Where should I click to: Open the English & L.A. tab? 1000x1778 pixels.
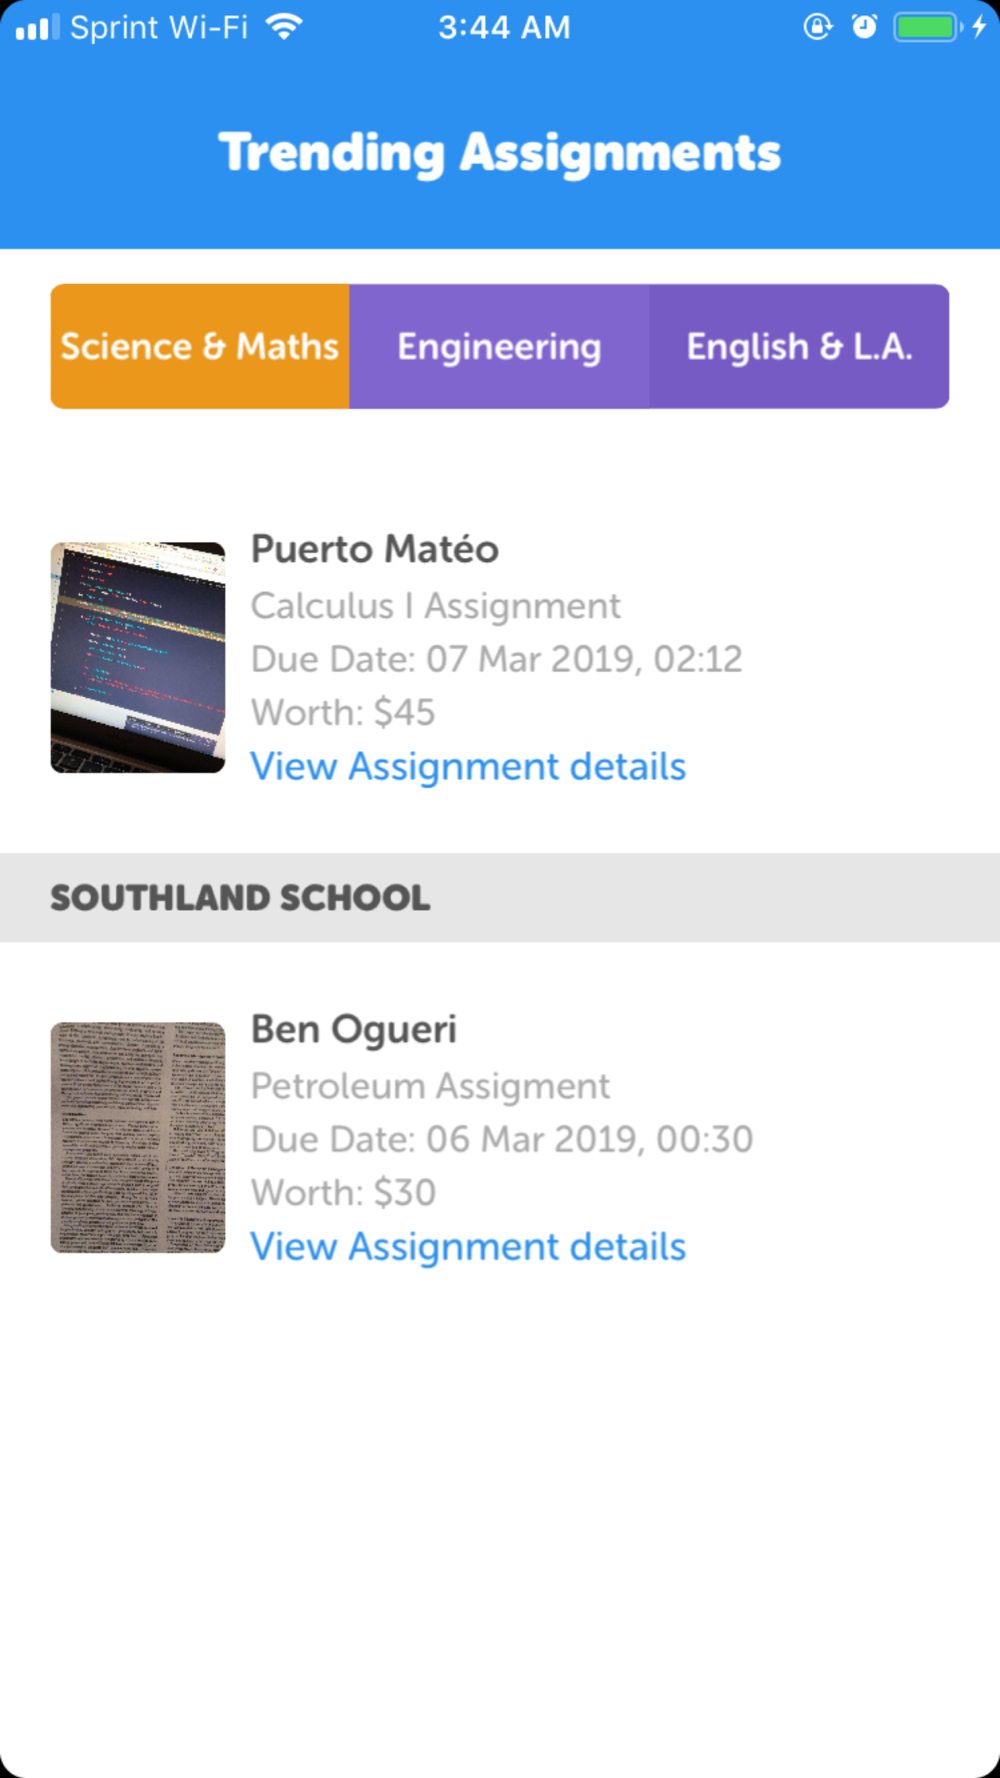click(x=799, y=346)
